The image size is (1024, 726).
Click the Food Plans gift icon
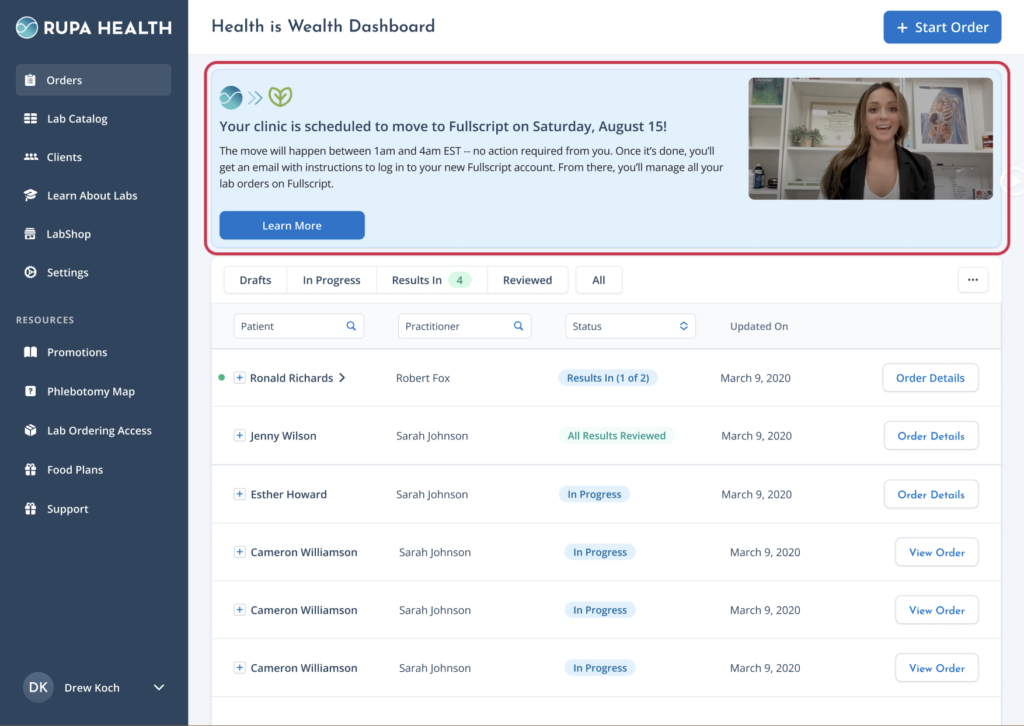point(30,470)
